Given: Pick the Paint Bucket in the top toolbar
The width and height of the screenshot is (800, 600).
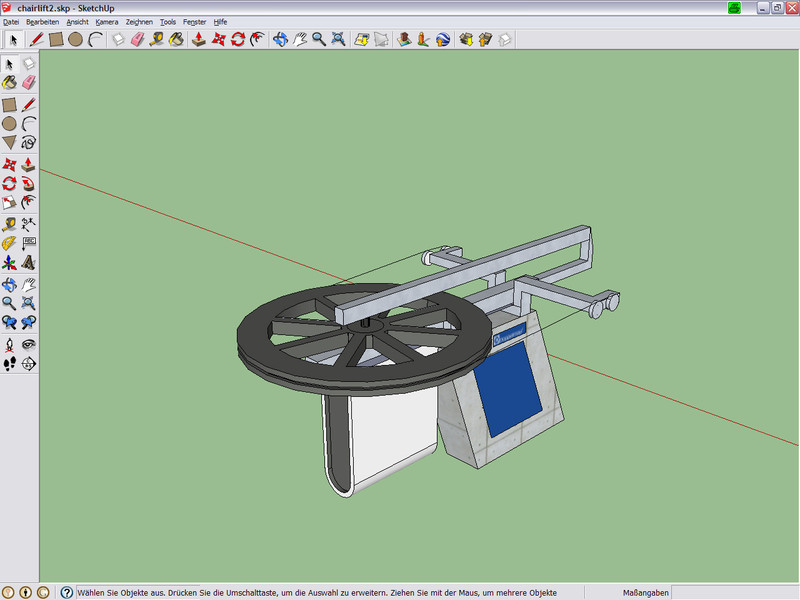Looking at the screenshot, I should 176,39.
